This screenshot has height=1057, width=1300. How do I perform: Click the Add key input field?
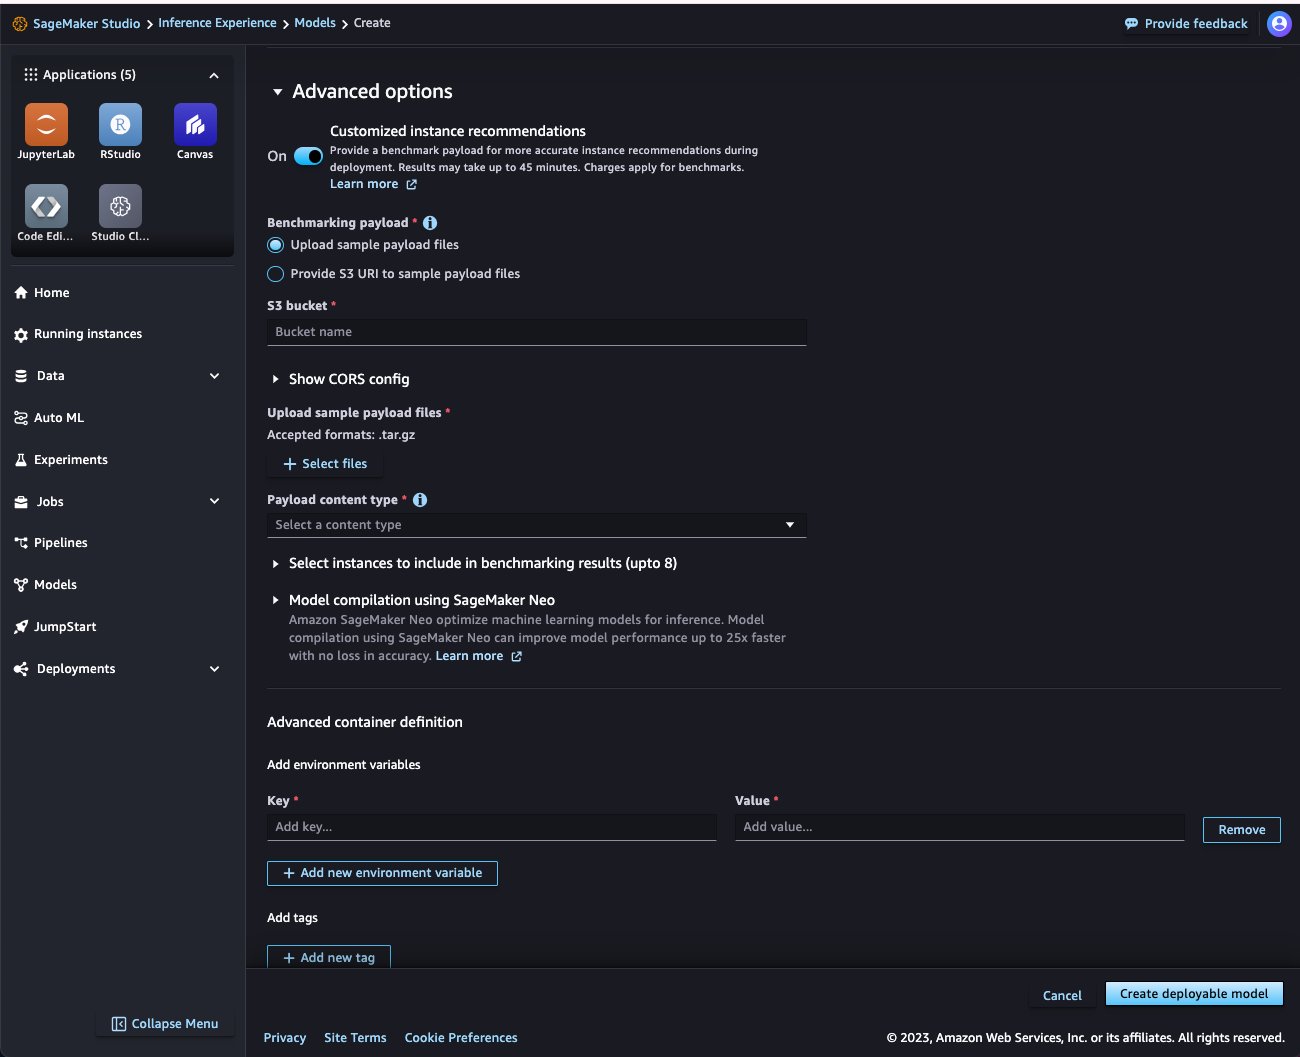coord(492,827)
